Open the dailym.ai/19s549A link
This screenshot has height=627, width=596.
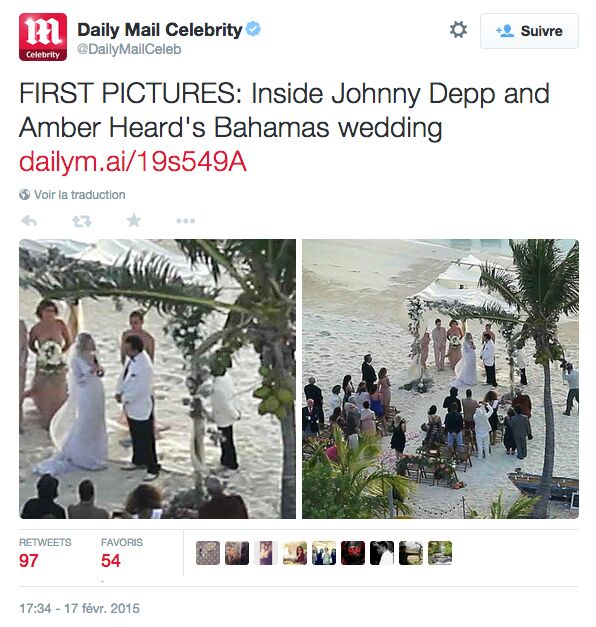(x=132, y=162)
